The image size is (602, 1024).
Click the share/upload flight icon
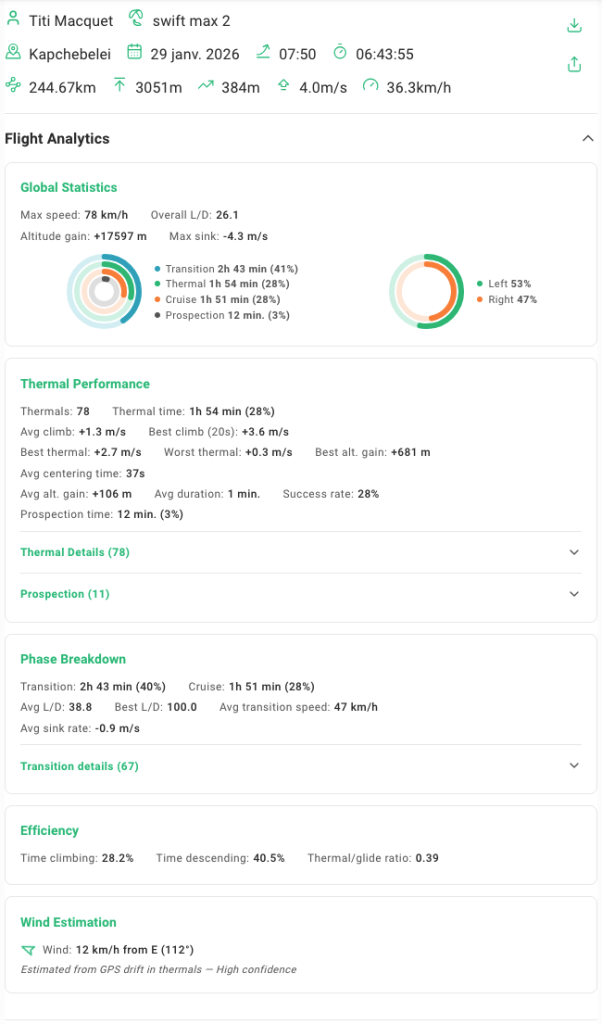point(574,65)
